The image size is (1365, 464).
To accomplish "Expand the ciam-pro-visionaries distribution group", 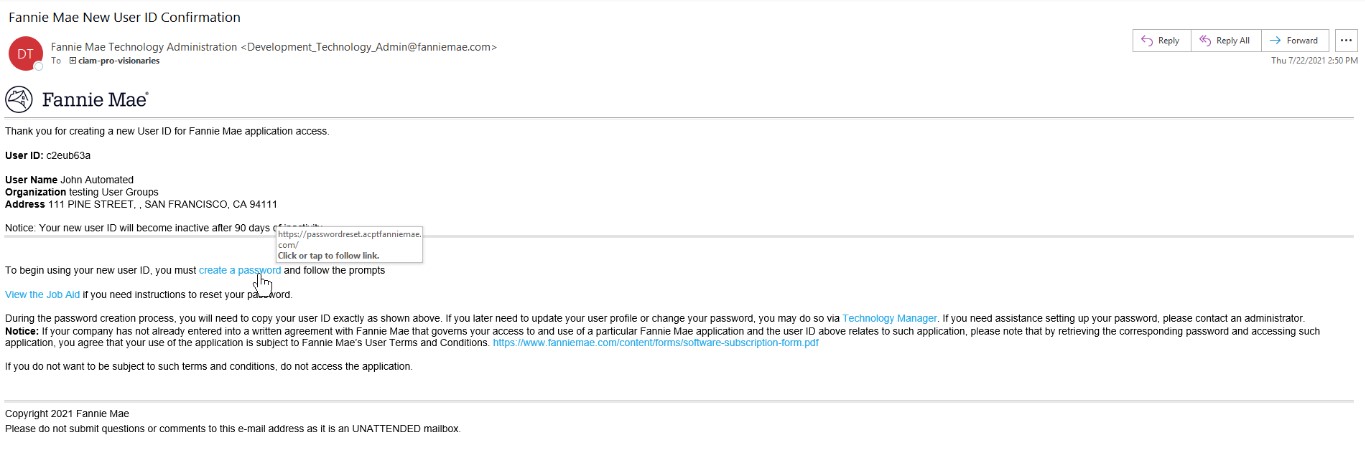I will (73, 61).
